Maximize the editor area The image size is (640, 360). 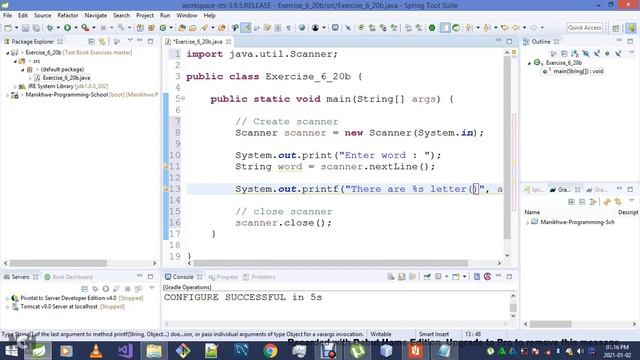coord(509,41)
